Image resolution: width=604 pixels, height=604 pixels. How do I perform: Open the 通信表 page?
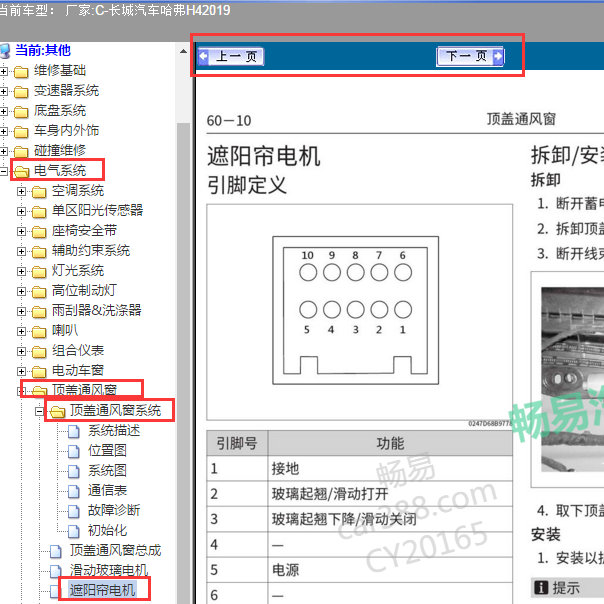[x=107, y=490]
